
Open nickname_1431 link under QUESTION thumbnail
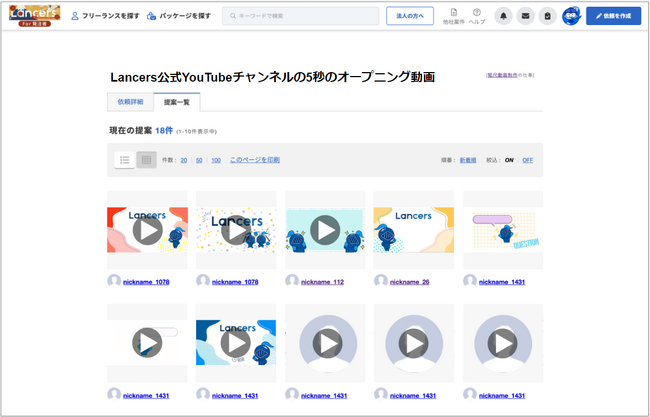(x=502, y=282)
